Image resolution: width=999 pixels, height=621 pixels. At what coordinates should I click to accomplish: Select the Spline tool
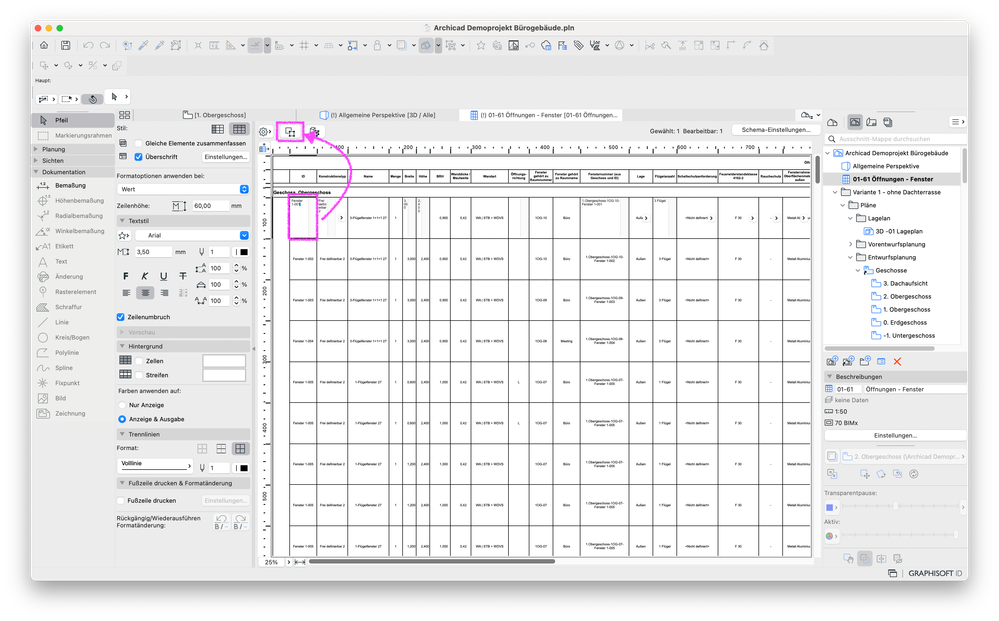tap(73, 368)
